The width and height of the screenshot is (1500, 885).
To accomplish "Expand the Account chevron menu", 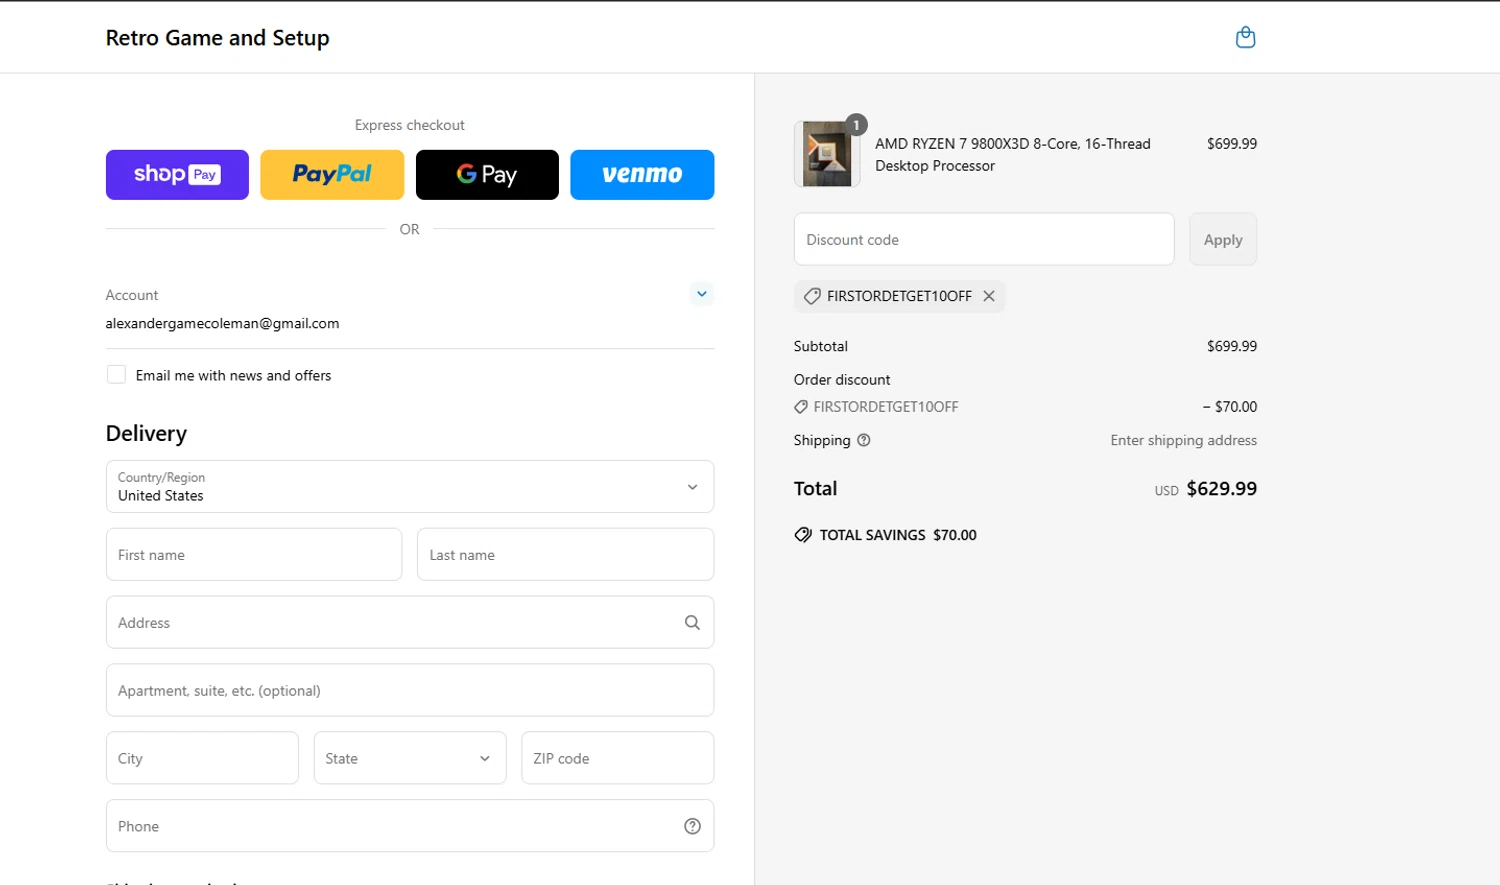I will (x=702, y=294).
